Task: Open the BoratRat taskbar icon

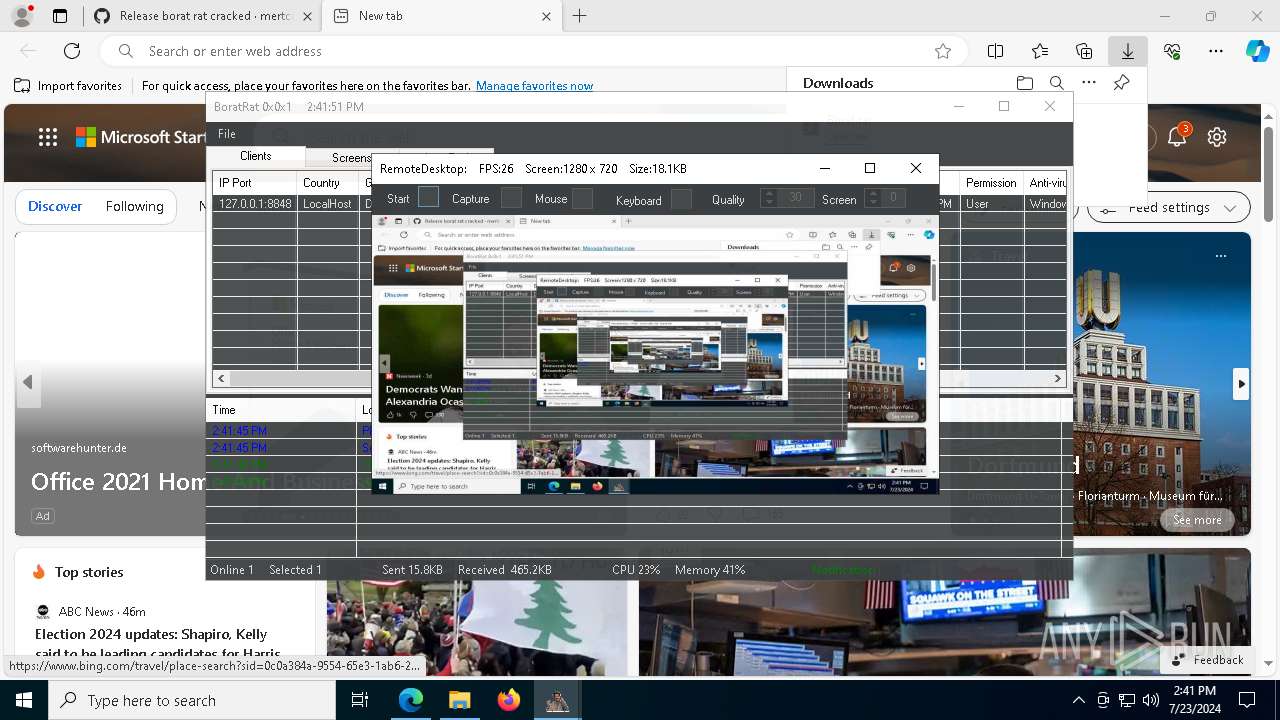Action: tap(557, 700)
